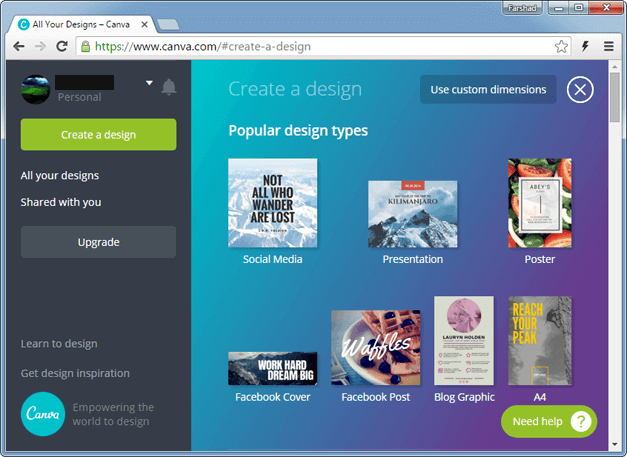The height and width of the screenshot is (457, 627).
Task: Click the profile avatar picture
Action: pyautogui.click(x=35, y=90)
